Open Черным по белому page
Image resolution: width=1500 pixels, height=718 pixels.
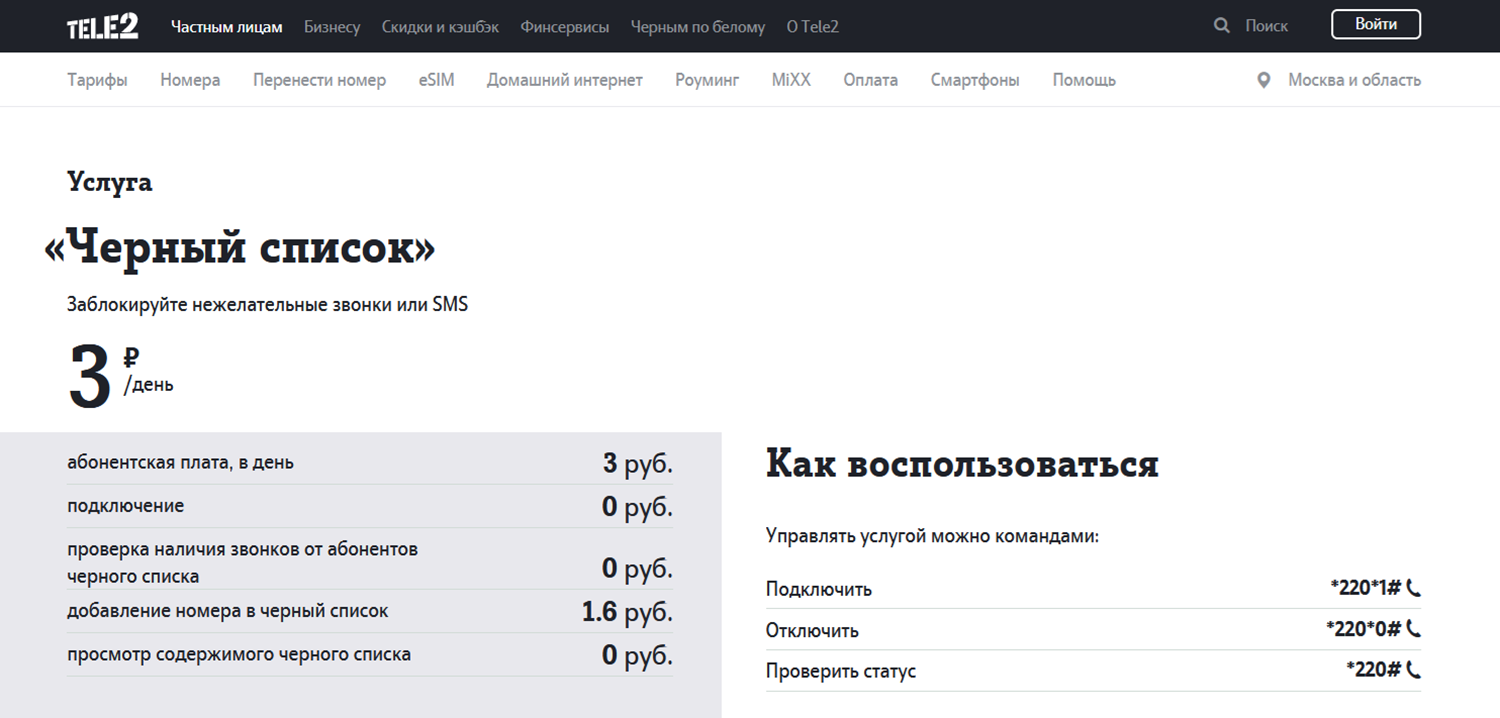(698, 27)
